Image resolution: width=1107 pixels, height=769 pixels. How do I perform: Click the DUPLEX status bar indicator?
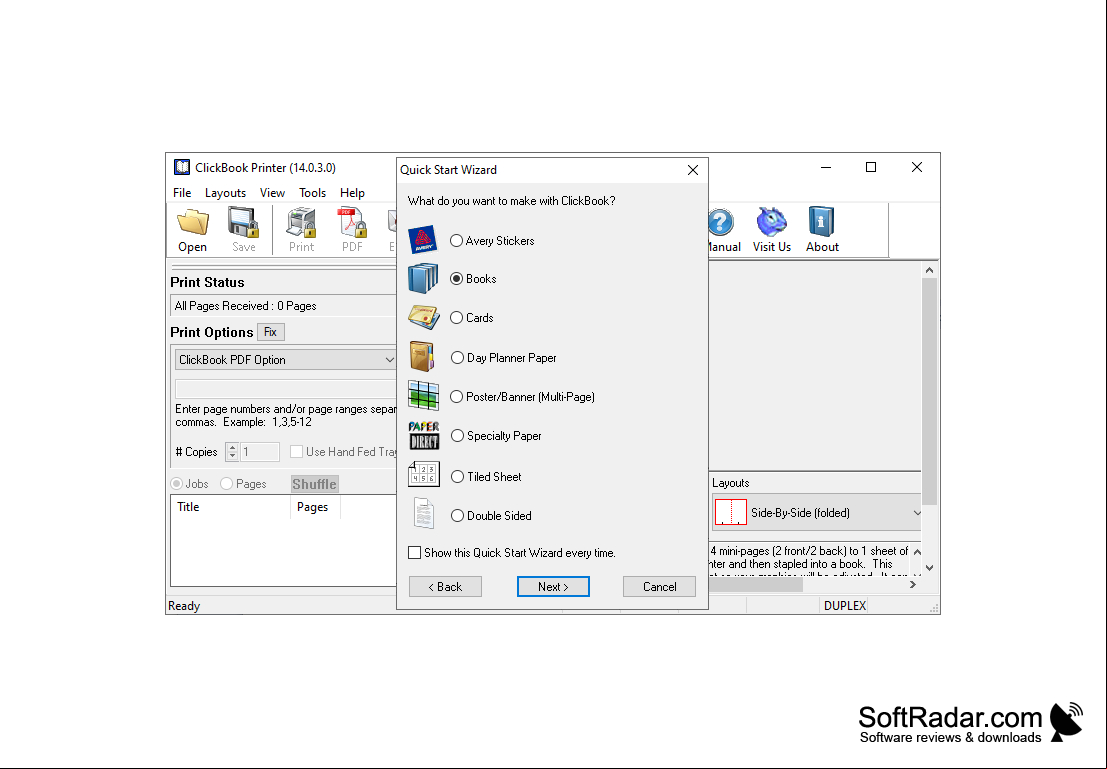point(844,606)
